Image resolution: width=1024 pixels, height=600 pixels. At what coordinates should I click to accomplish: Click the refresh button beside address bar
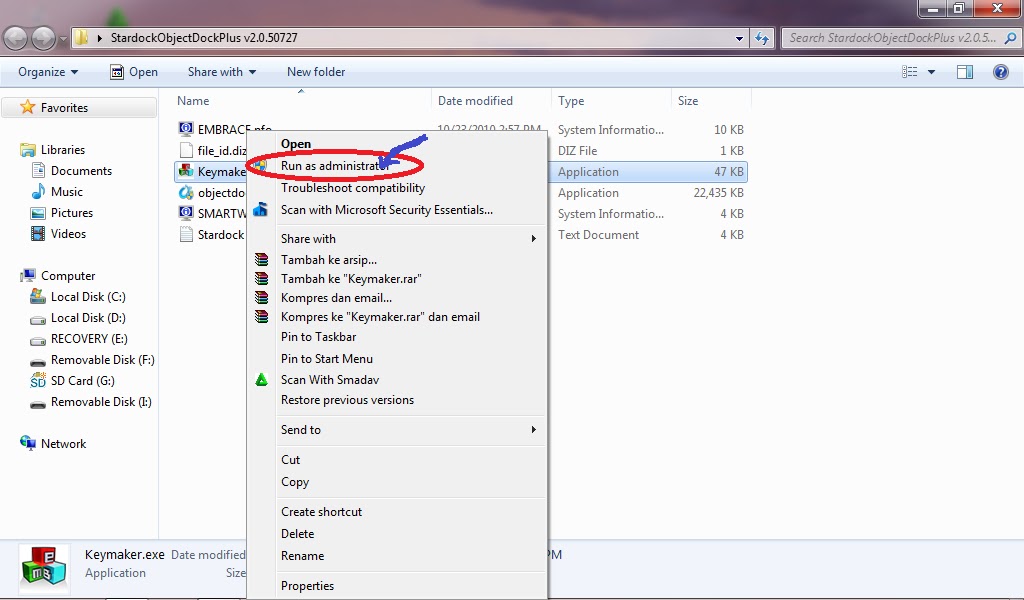point(762,39)
